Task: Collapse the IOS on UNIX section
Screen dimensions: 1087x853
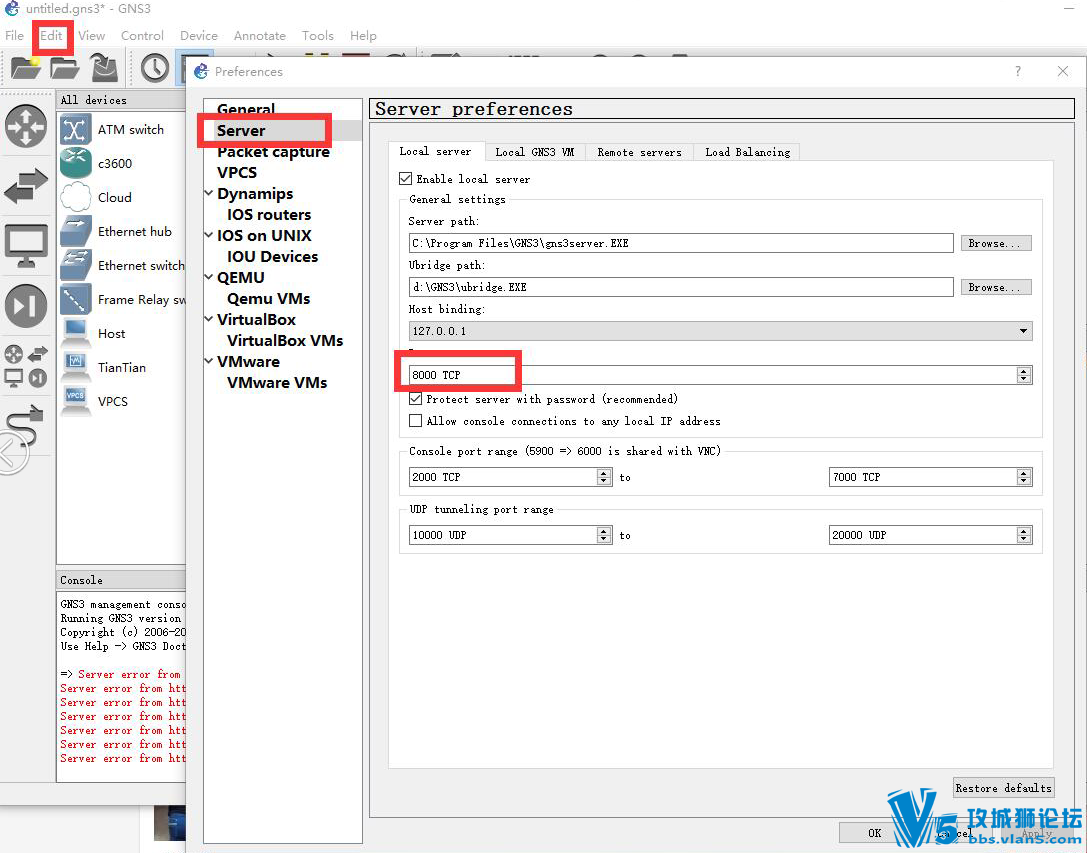Action: tap(209, 235)
